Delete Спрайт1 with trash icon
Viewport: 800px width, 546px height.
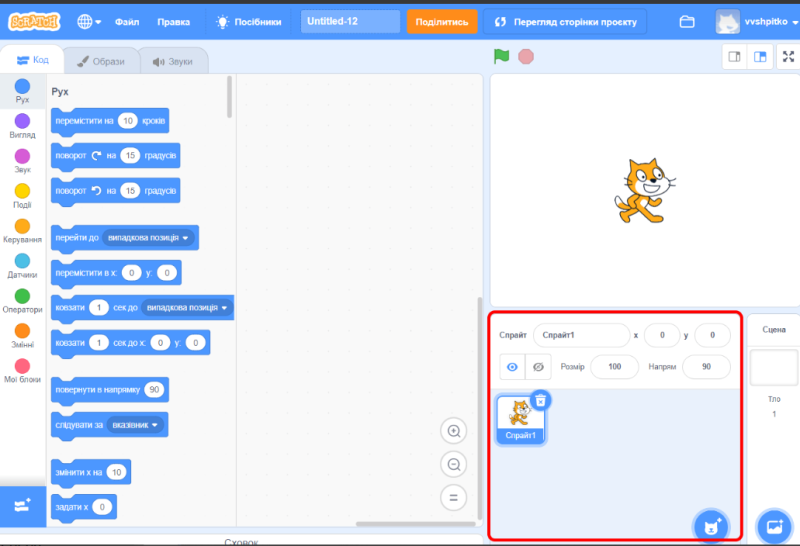[x=540, y=400]
